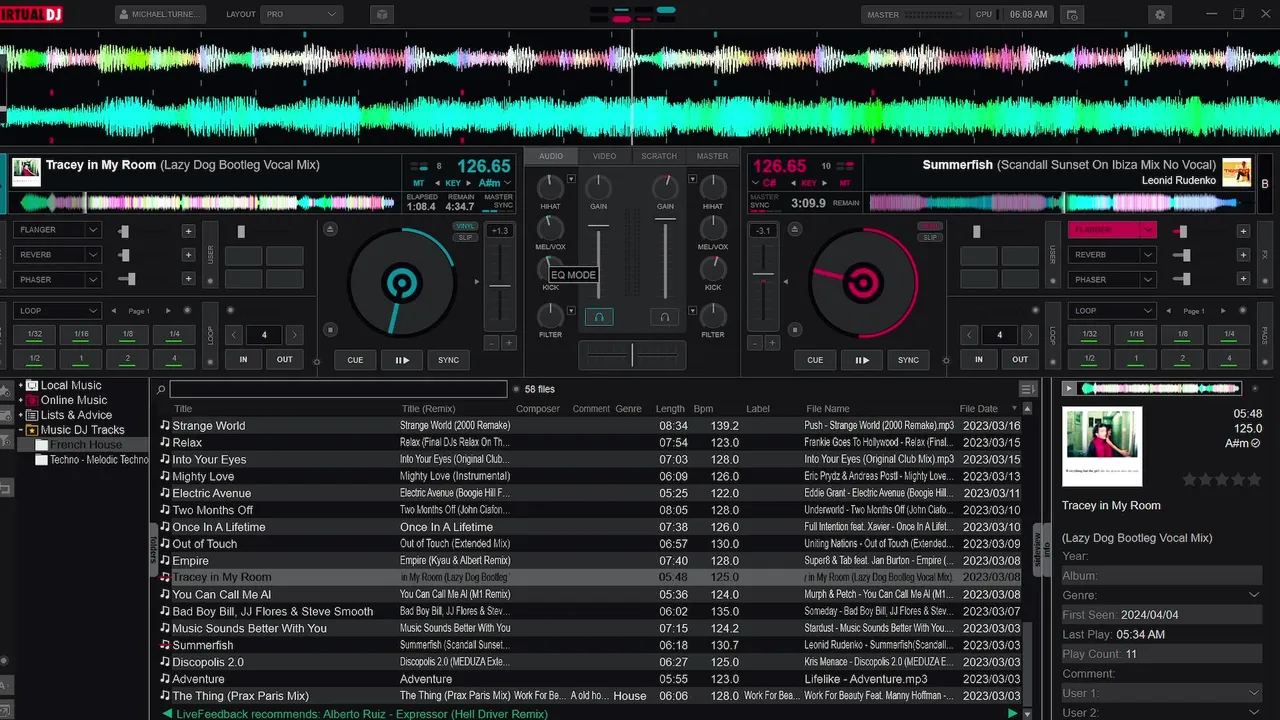This screenshot has width=1280, height=720.
Task: Set loop IN on the left deck
Action: pyautogui.click(x=243, y=359)
